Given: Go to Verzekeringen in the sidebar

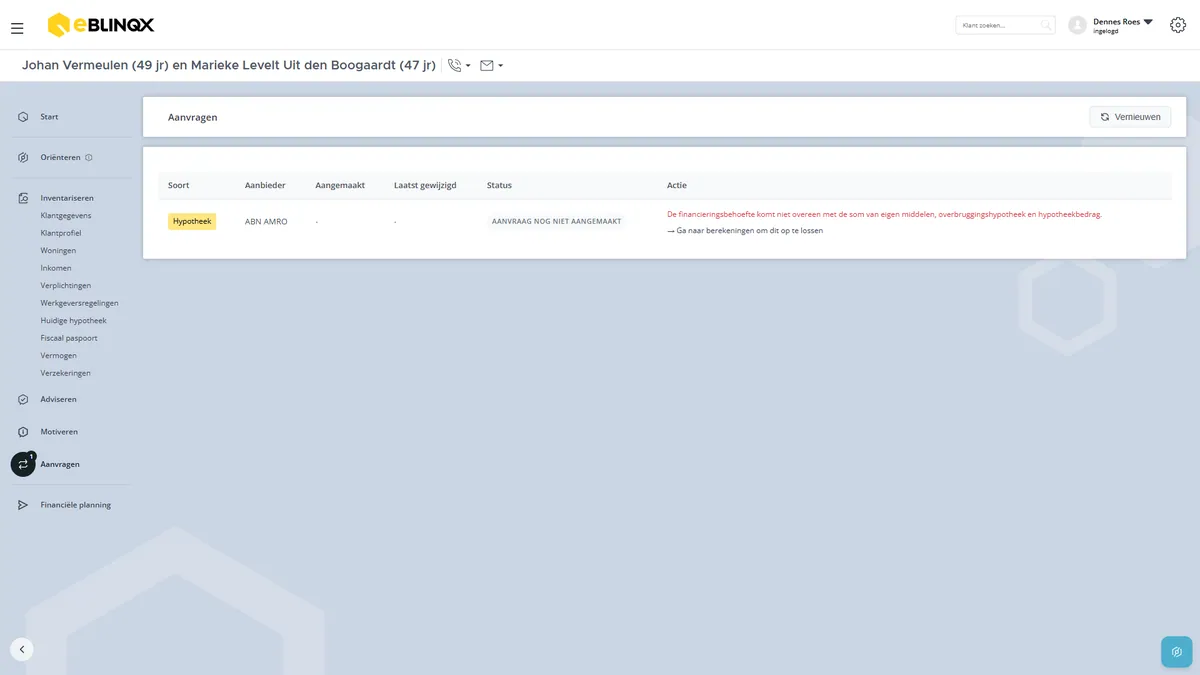Looking at the screenshot, I should (x=65, y=373).
